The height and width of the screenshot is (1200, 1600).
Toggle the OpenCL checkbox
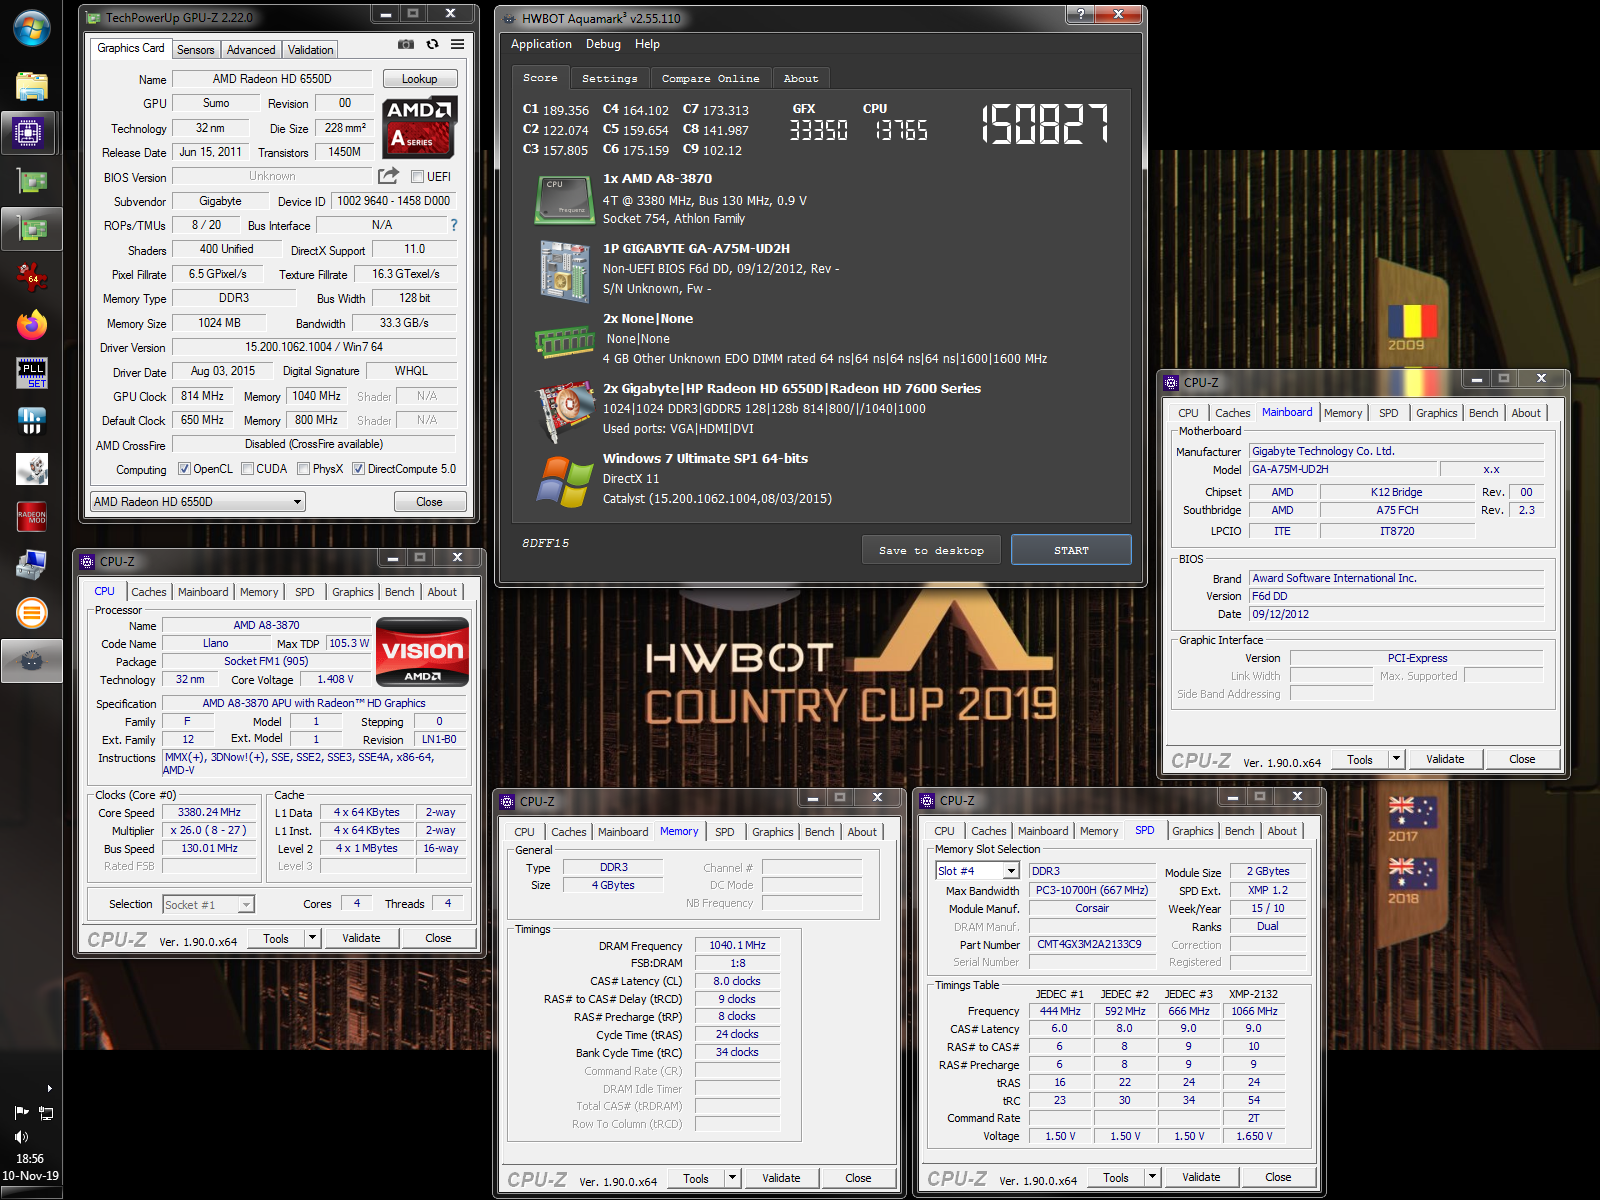[x=184, y=469]
